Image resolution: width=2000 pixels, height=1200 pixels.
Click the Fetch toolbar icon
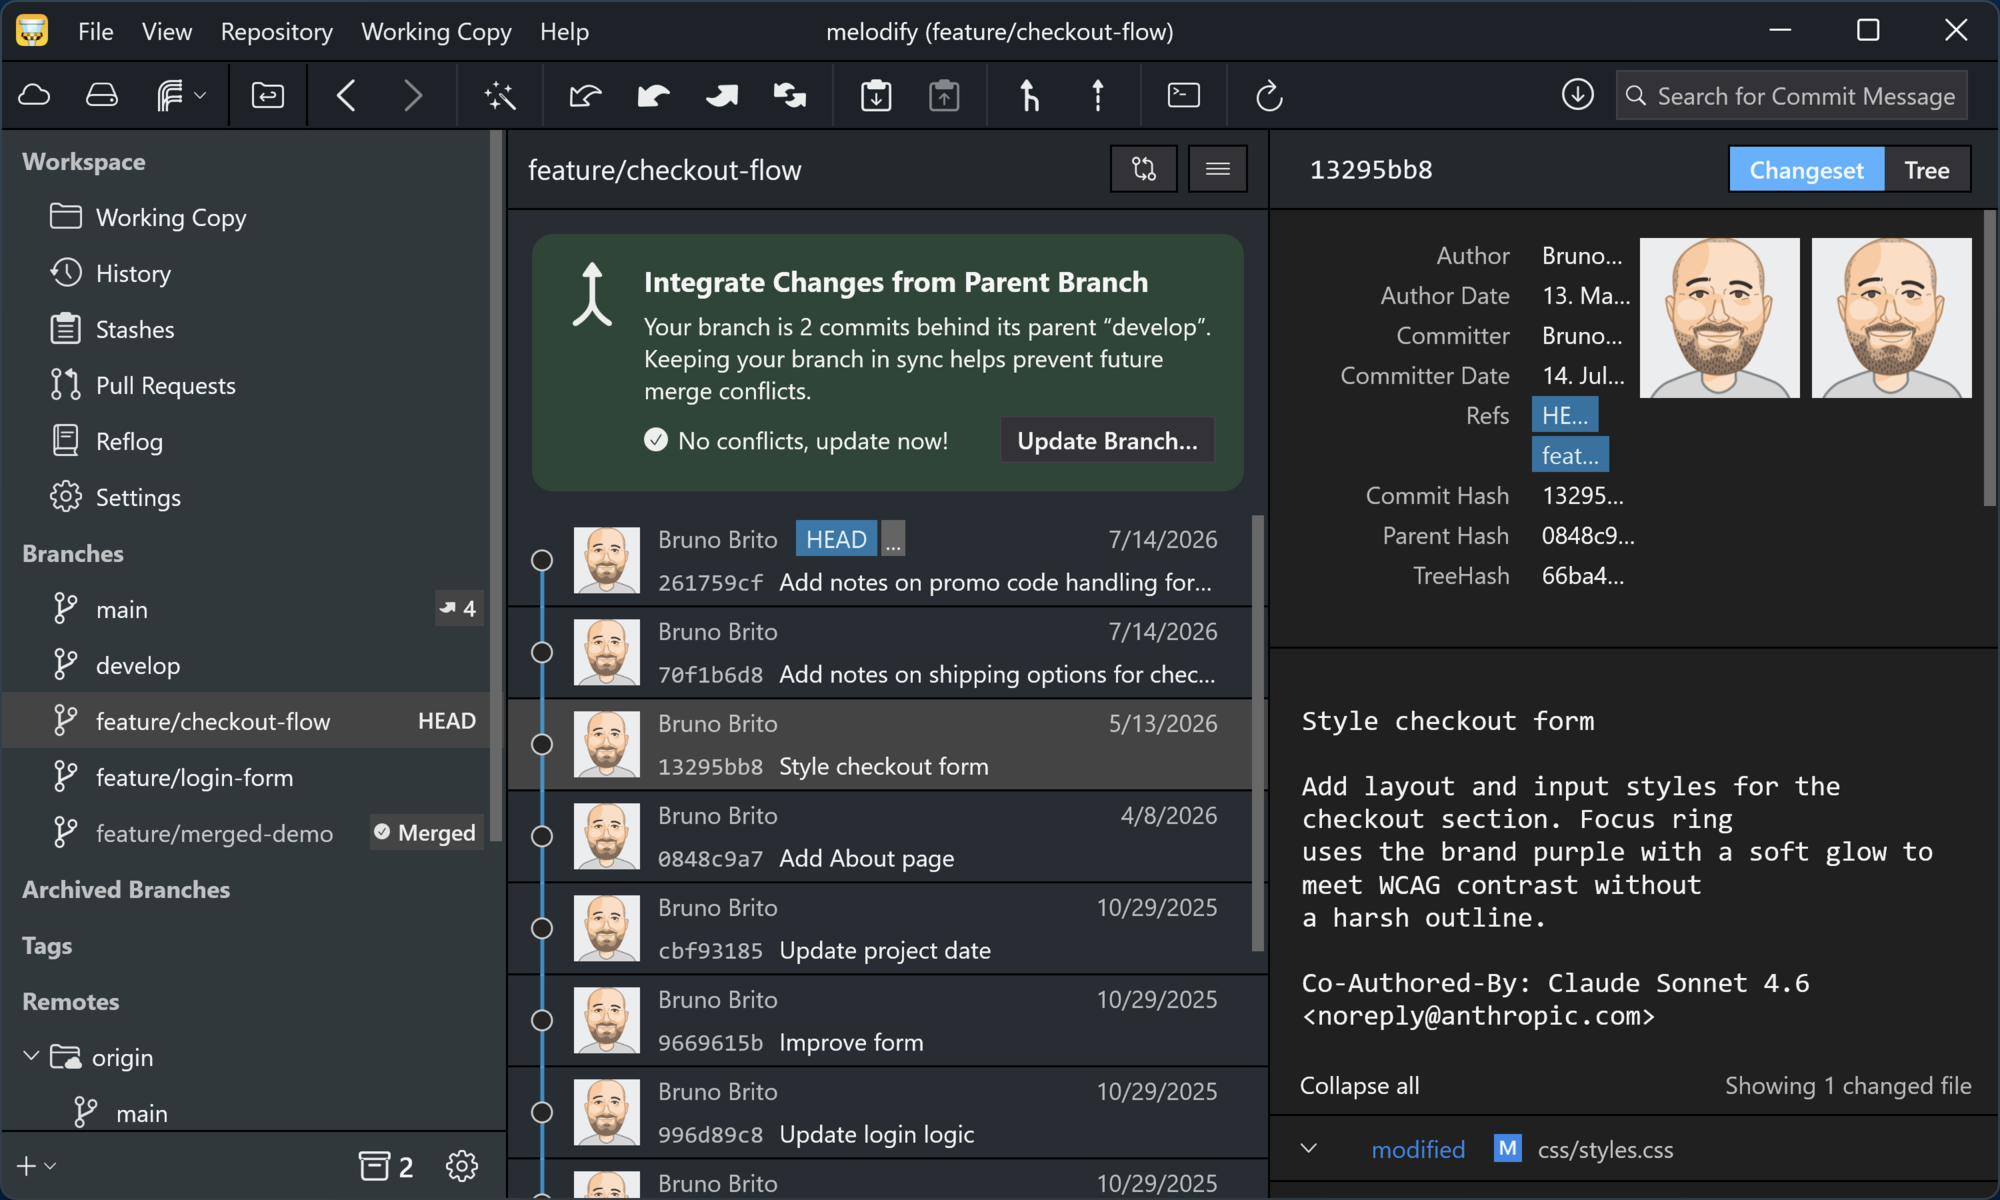(585, 95)
